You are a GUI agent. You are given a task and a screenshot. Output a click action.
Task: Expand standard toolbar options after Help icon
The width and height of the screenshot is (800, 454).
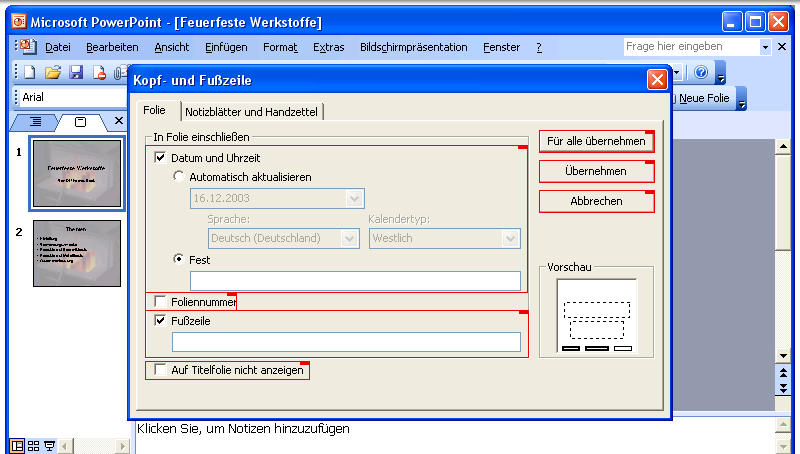[x=720, y=73]
